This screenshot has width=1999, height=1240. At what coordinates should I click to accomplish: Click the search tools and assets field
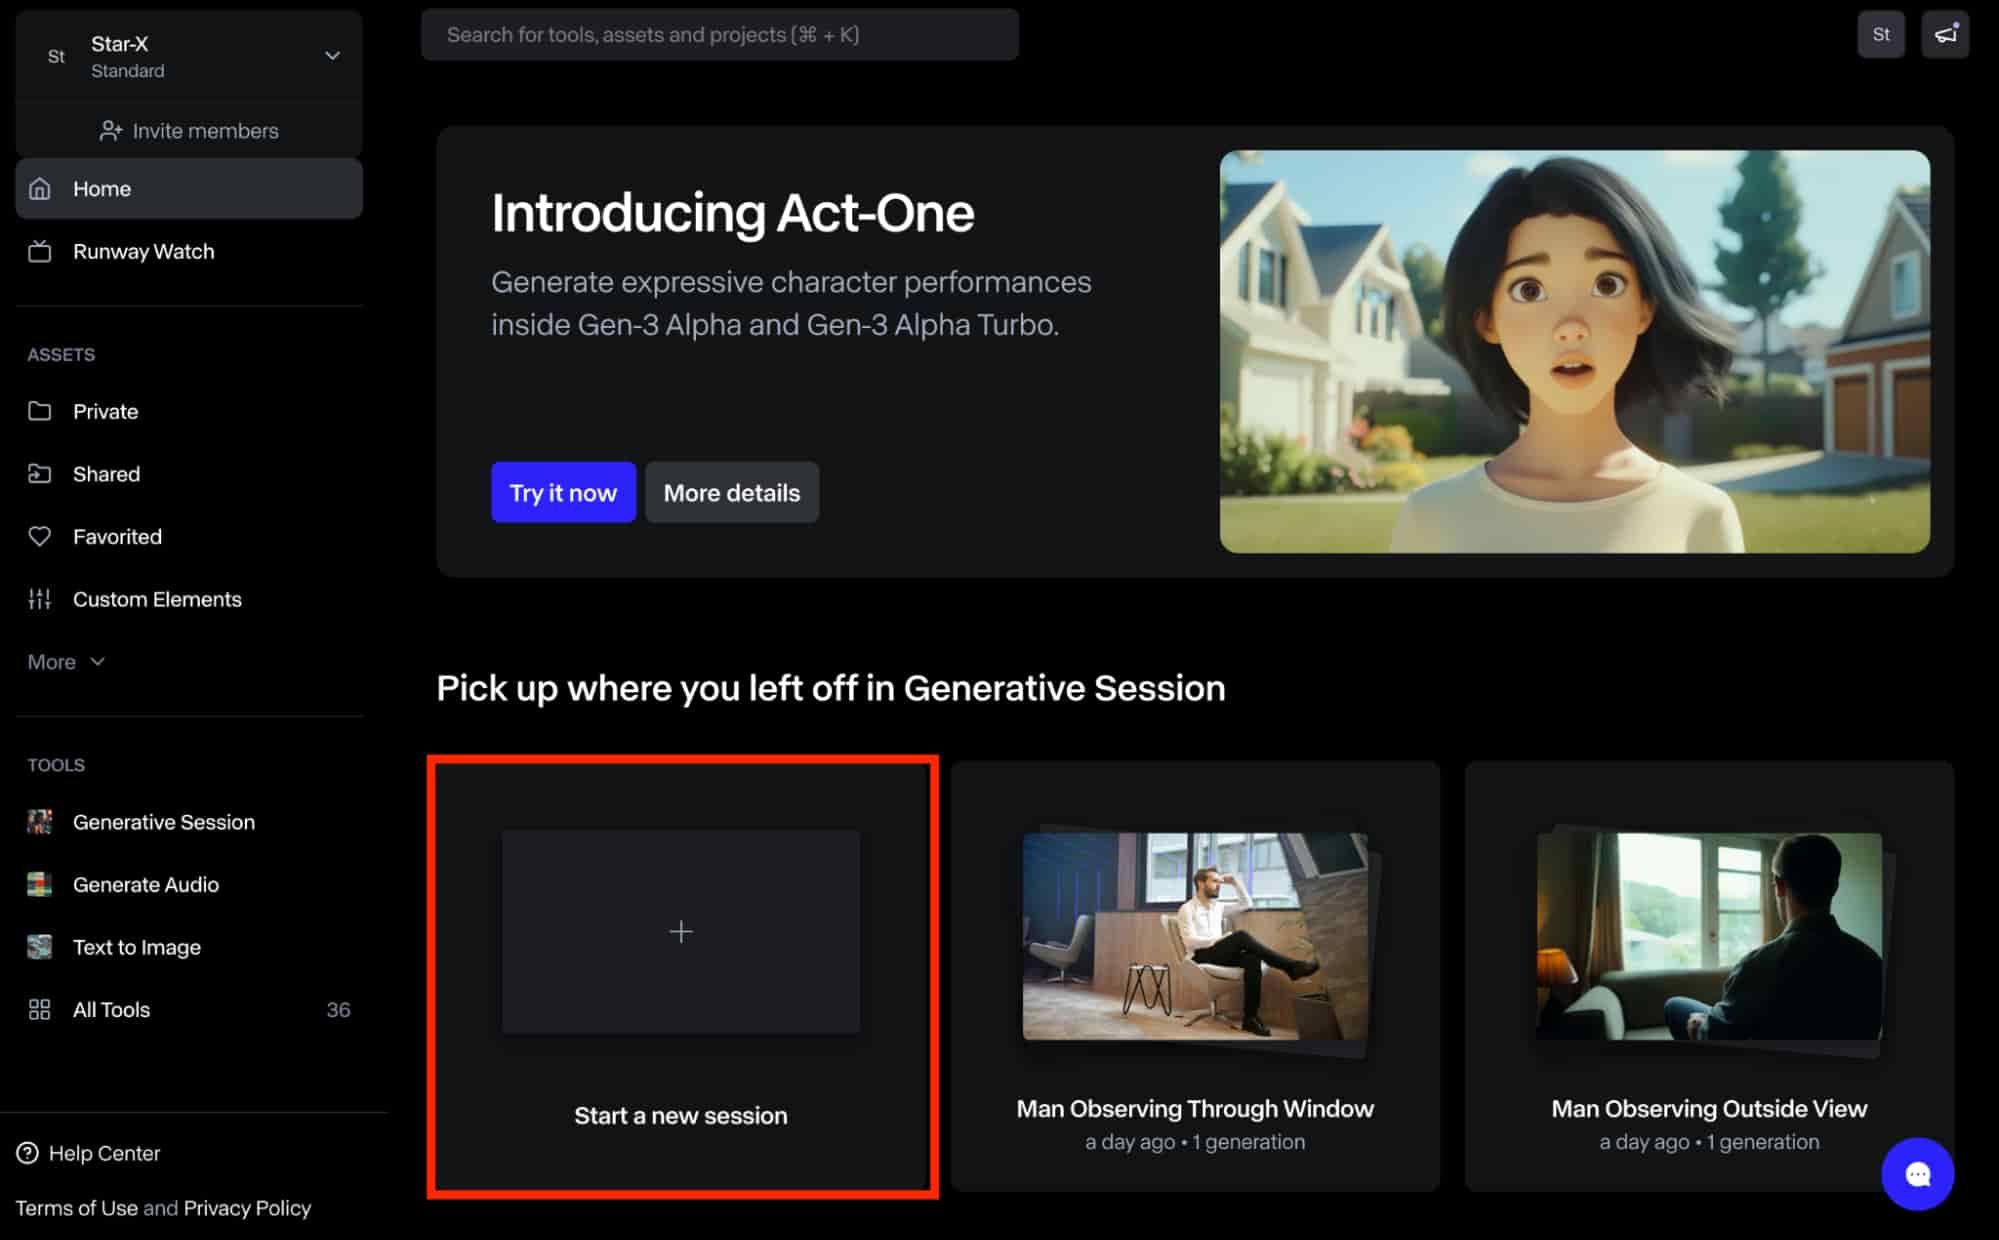(719, 35)
